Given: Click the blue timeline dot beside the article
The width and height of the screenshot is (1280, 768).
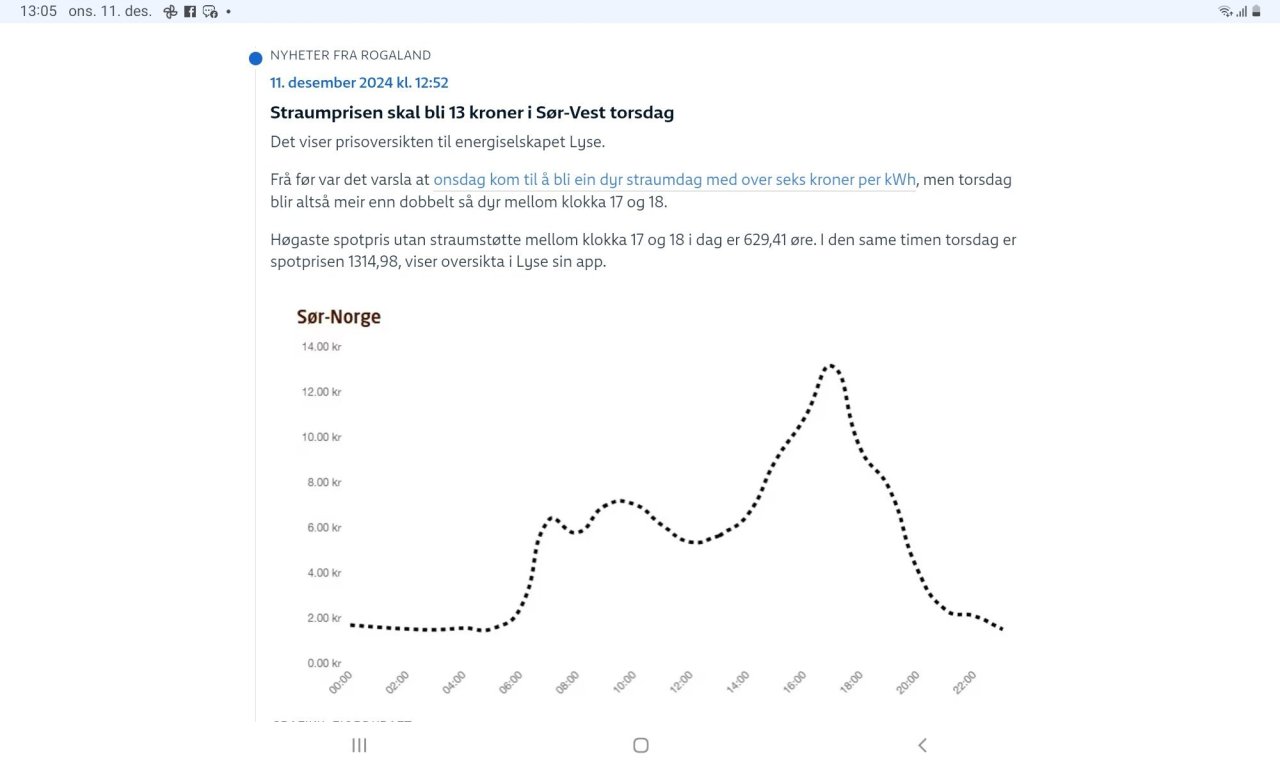Looking at the screenshot, I should 255,58.
